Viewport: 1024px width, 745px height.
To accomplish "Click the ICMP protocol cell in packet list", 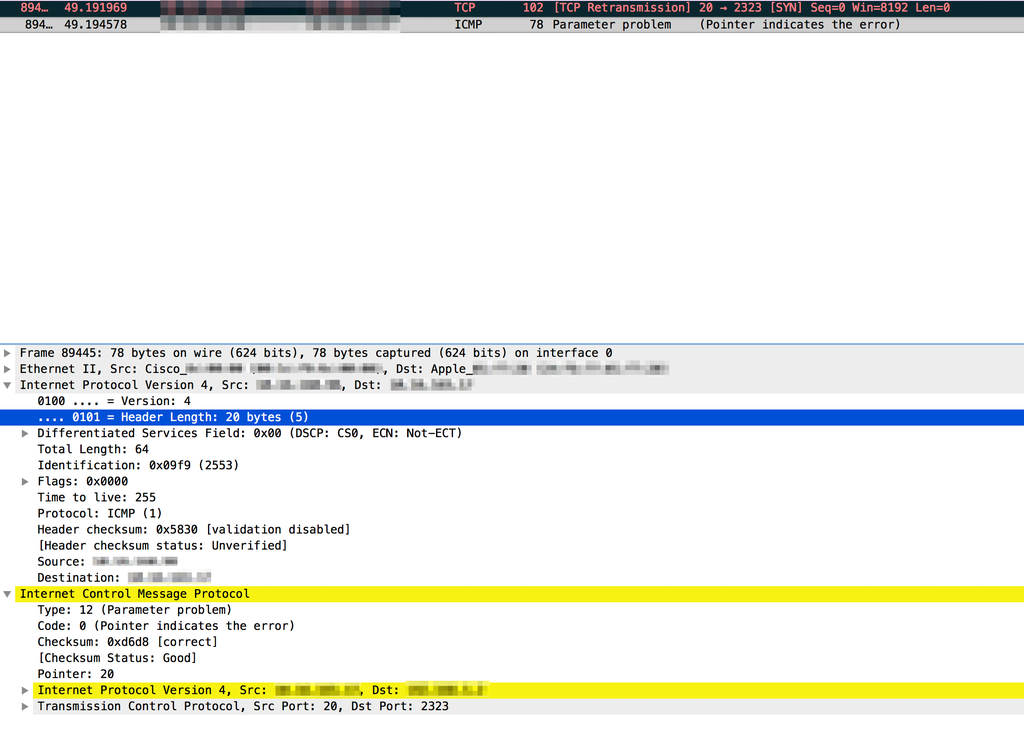I will coord(468,24).
